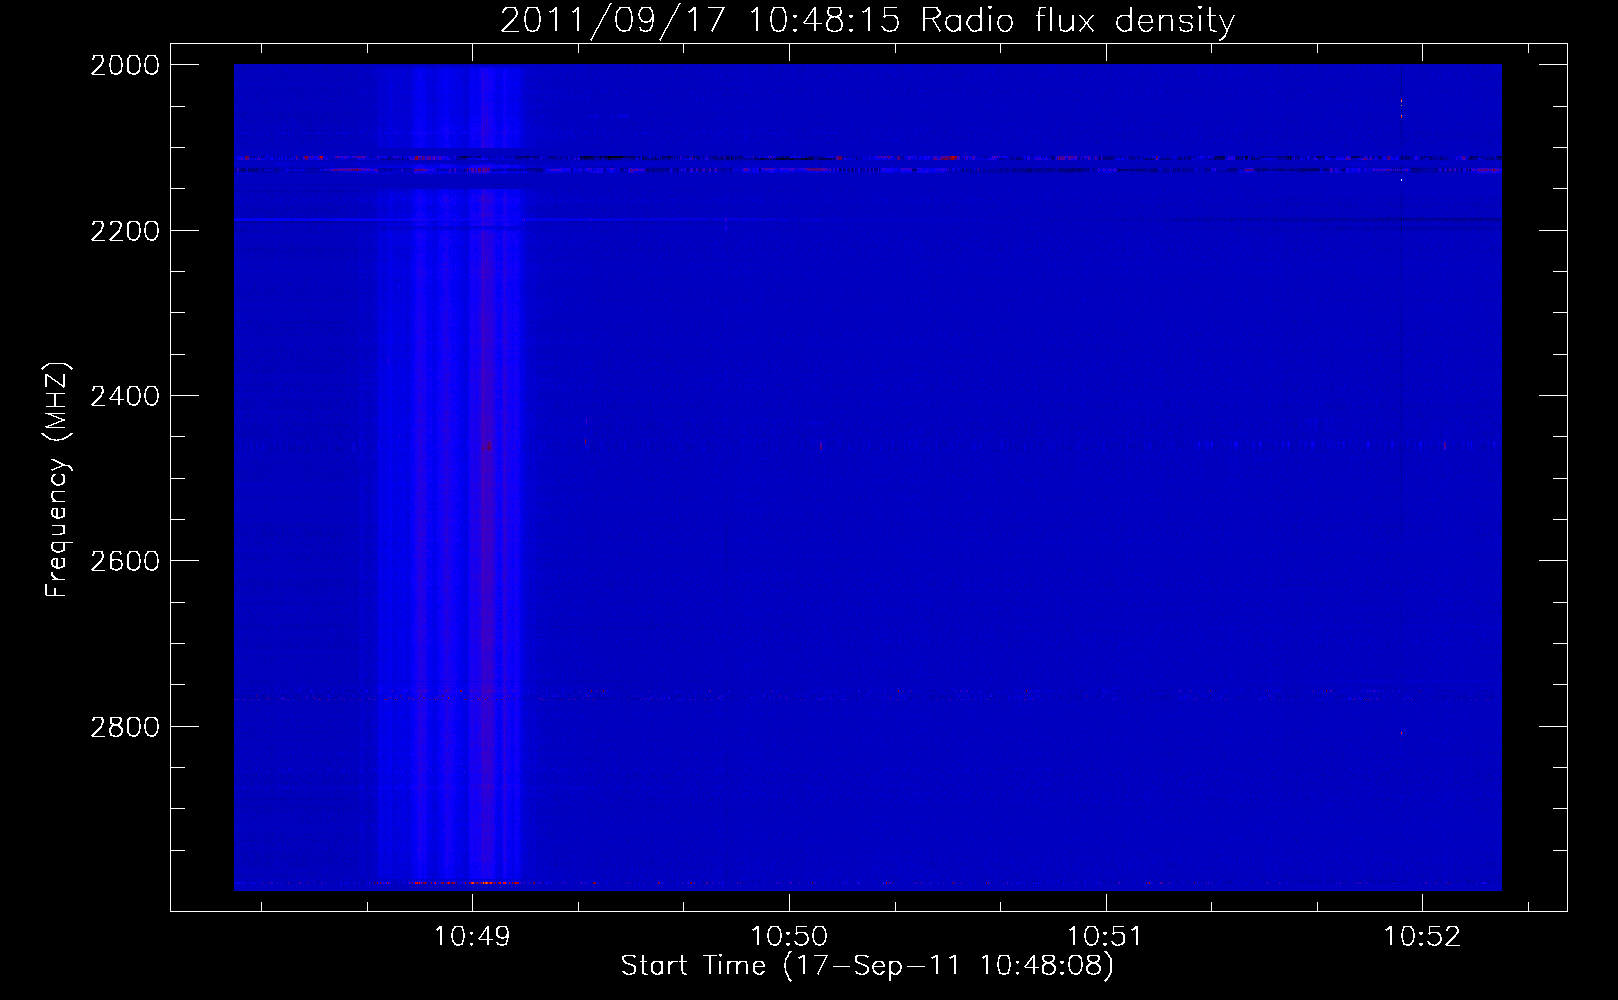Click the 2400 frequency tick label
Screen dimensions: 1618x1000
125,396
